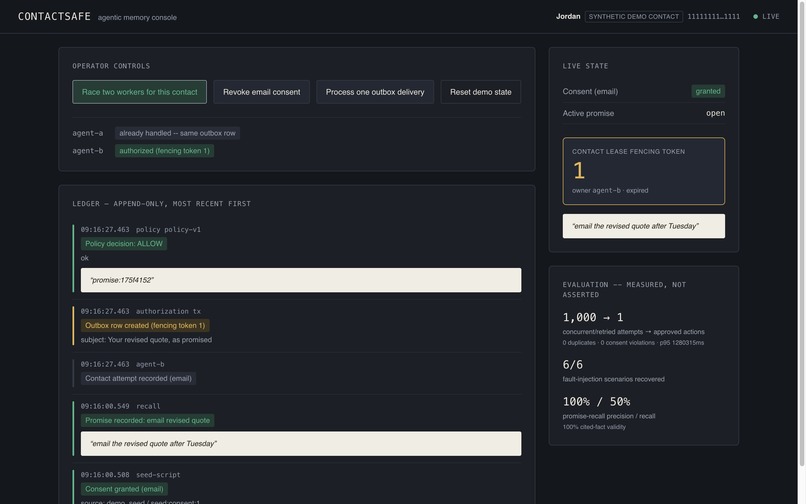Click 'subject: Your revised quote, as promised'
806x504 pixels.
[x=146, y=340]
